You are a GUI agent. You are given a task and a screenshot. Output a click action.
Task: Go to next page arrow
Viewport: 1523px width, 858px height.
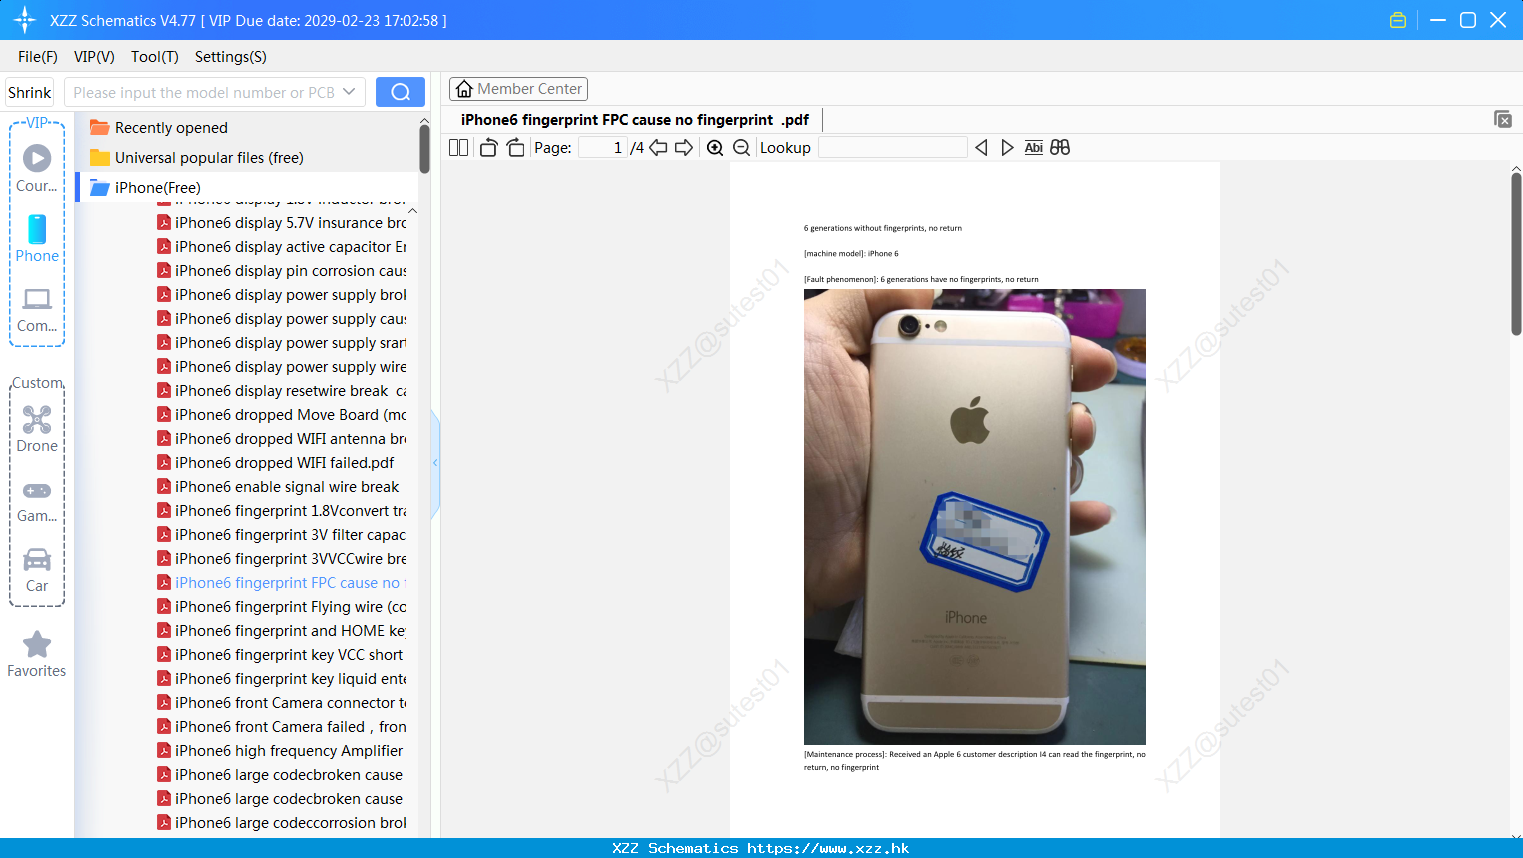[684, 148]
